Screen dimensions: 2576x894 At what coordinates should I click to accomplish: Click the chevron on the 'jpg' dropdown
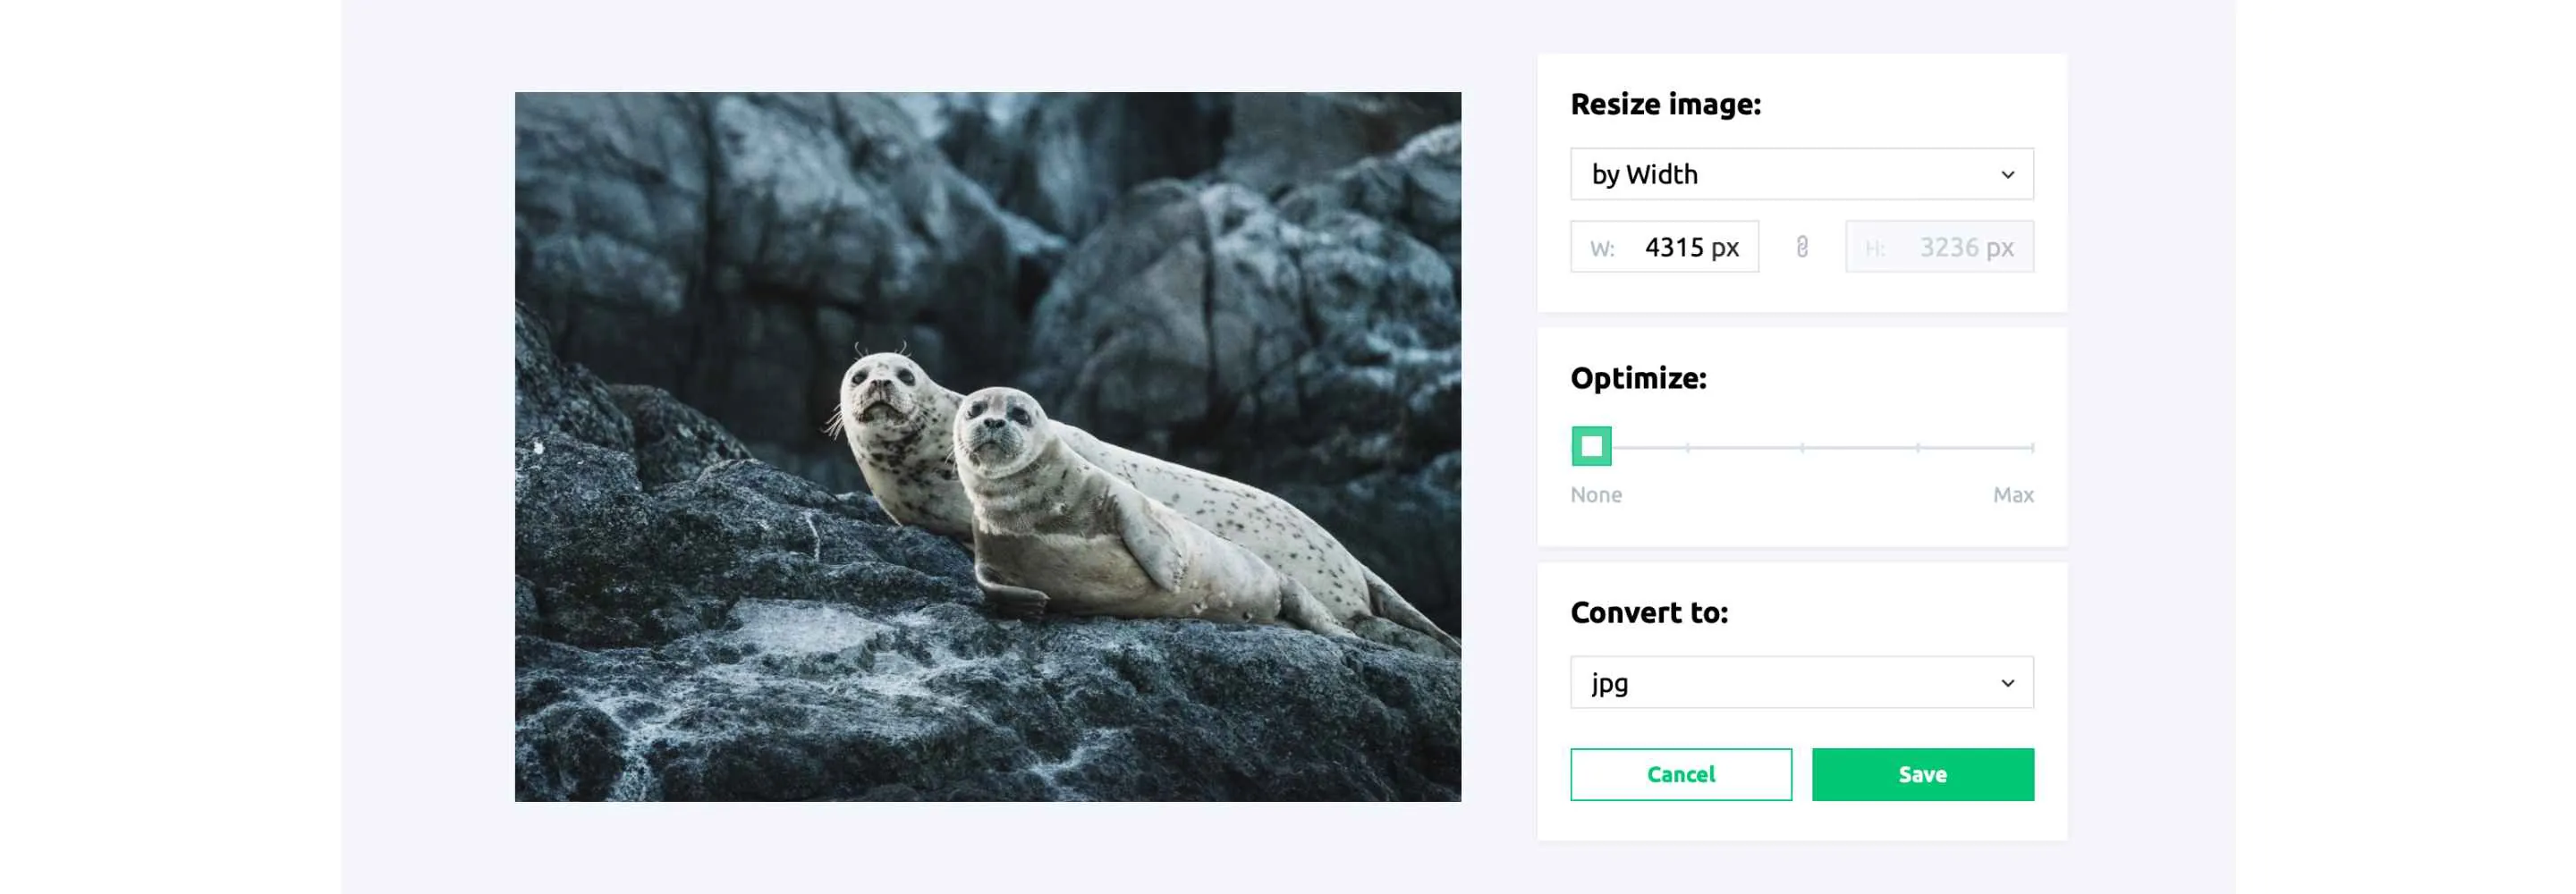pyautogui.click(x=2008, y=683)
